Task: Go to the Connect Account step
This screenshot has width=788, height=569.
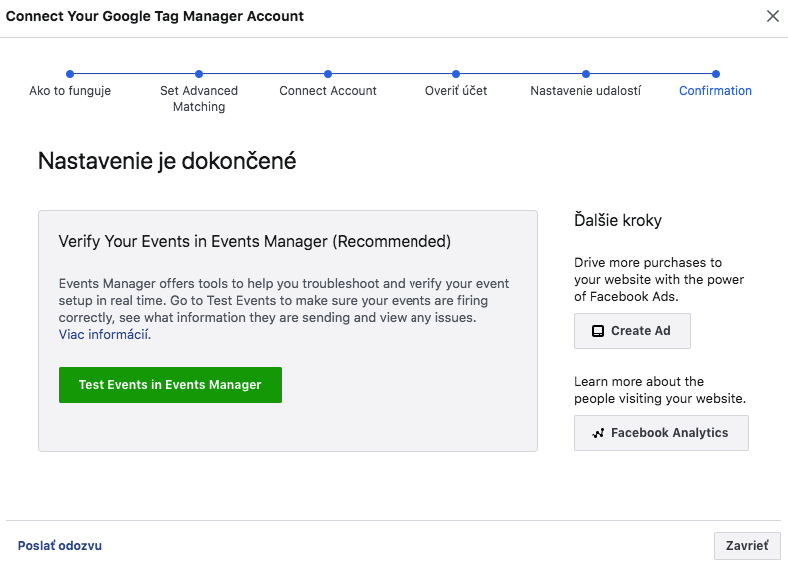Action: tap(328, 90)
